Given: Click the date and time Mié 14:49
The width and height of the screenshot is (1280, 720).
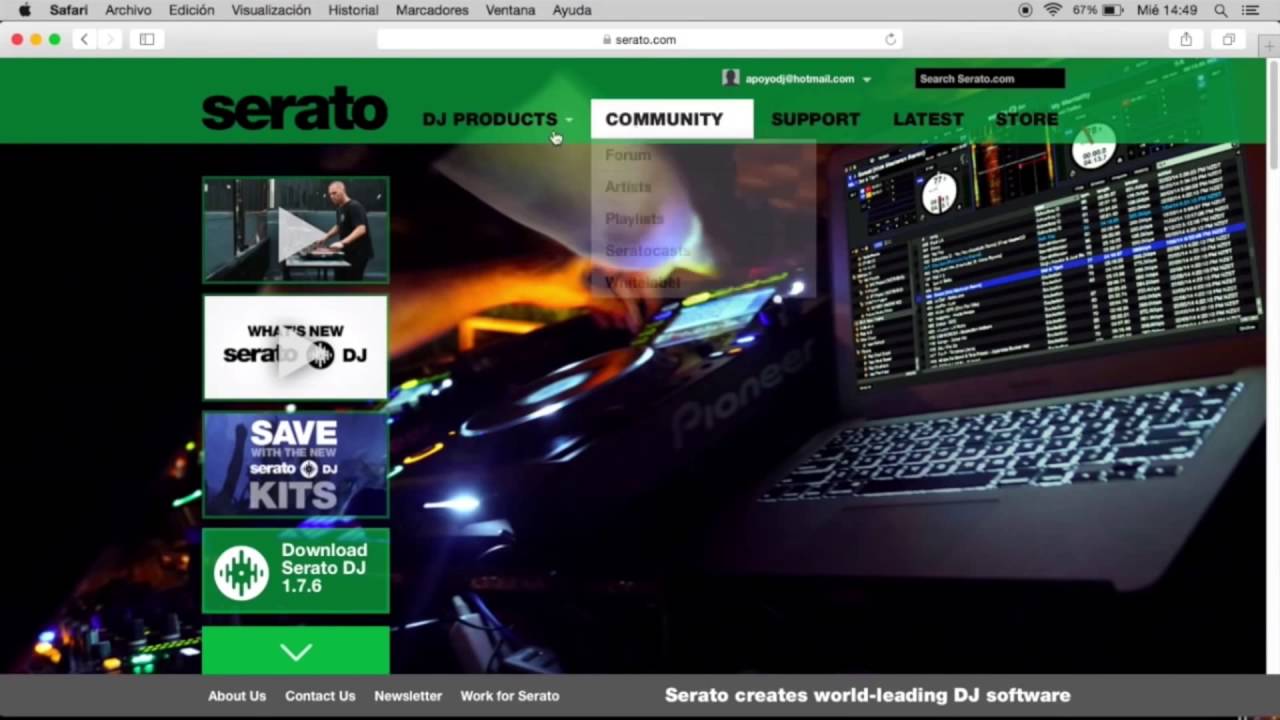Looking at the screenshot, I should point(1167,10).
